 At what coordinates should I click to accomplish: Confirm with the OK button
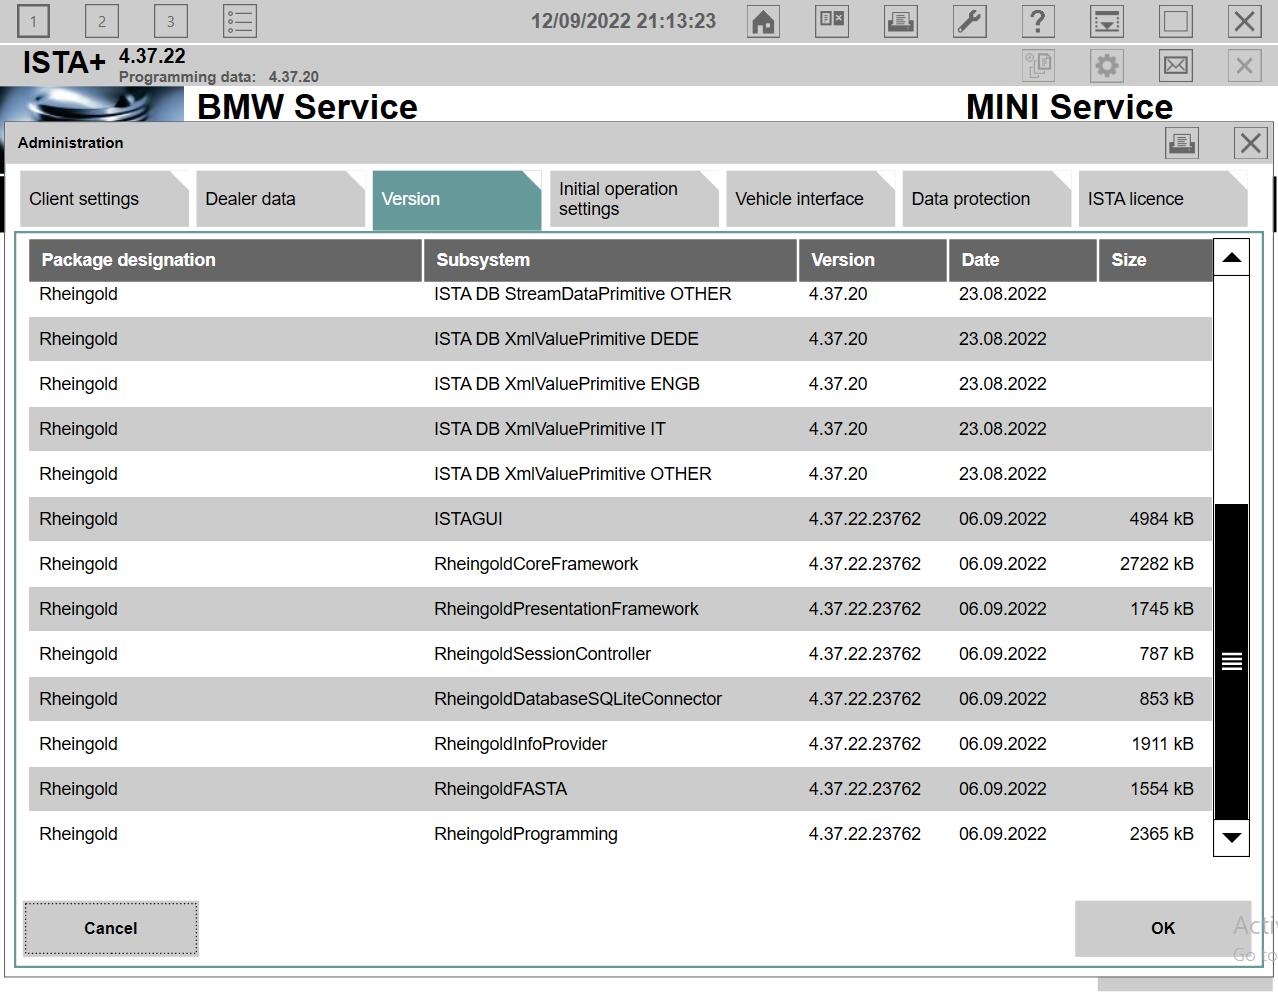coord(1163,928)
